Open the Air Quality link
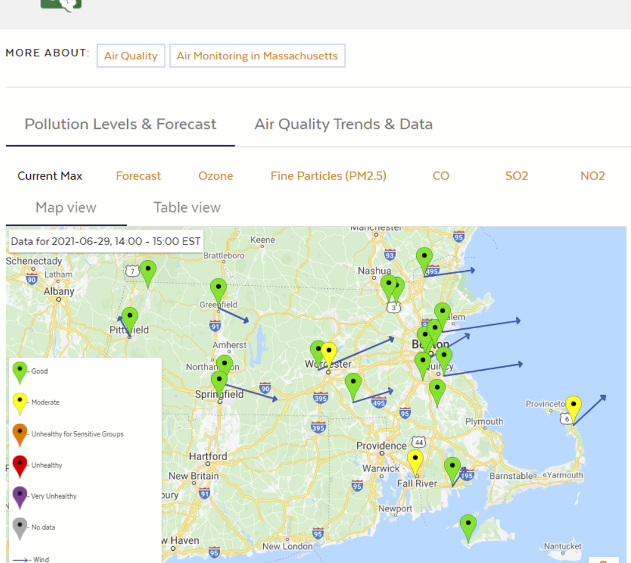 [131, 56]
